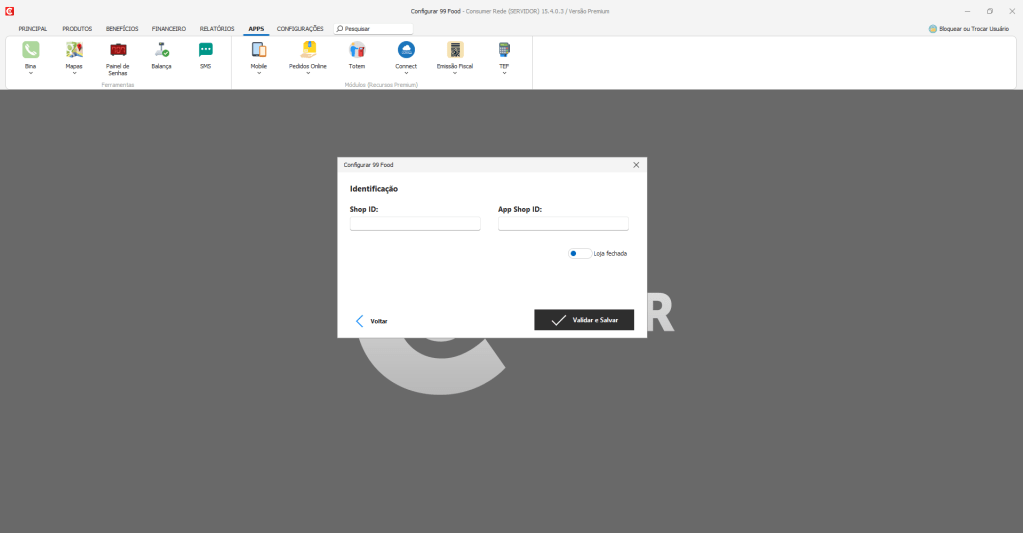Focus the App Shop ID field
The image size is (1023, 533).
563,224
